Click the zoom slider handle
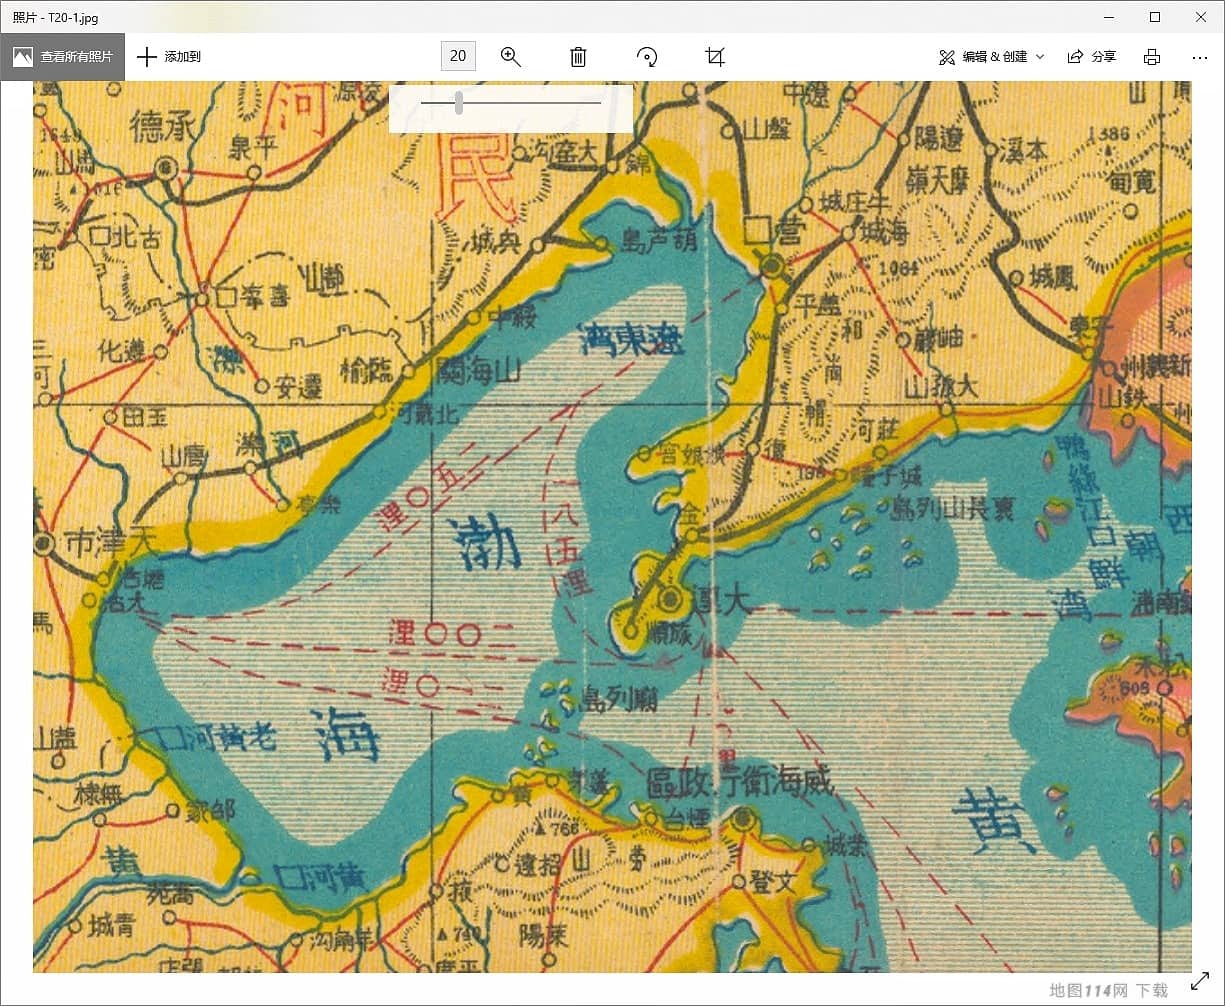The height and width of the screenshot is (1006, 1225). (459, 103)
